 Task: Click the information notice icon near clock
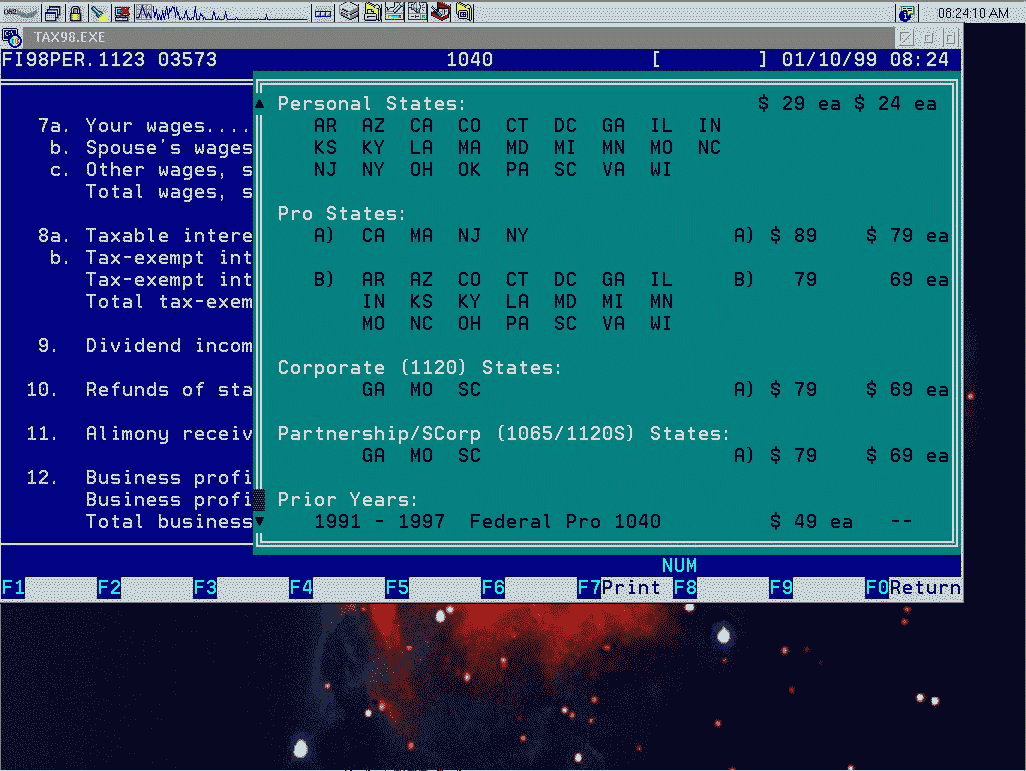click(x=906, y=13)
